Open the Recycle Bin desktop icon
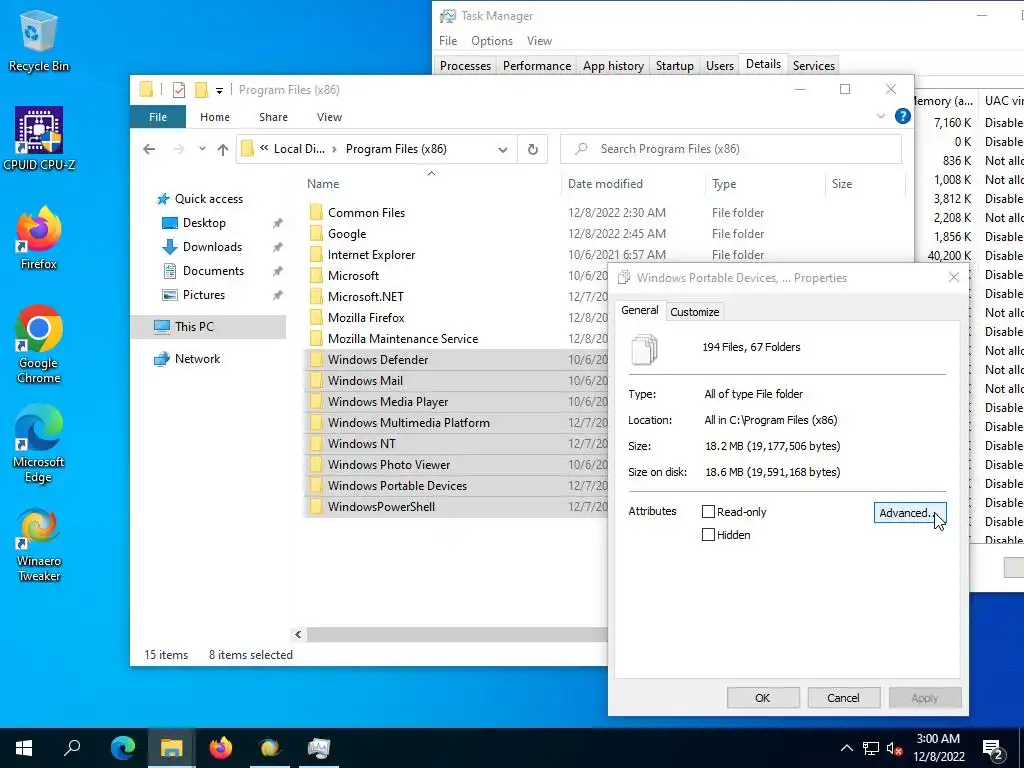This screenshot has height=768, width=1024. pos(39,42)
